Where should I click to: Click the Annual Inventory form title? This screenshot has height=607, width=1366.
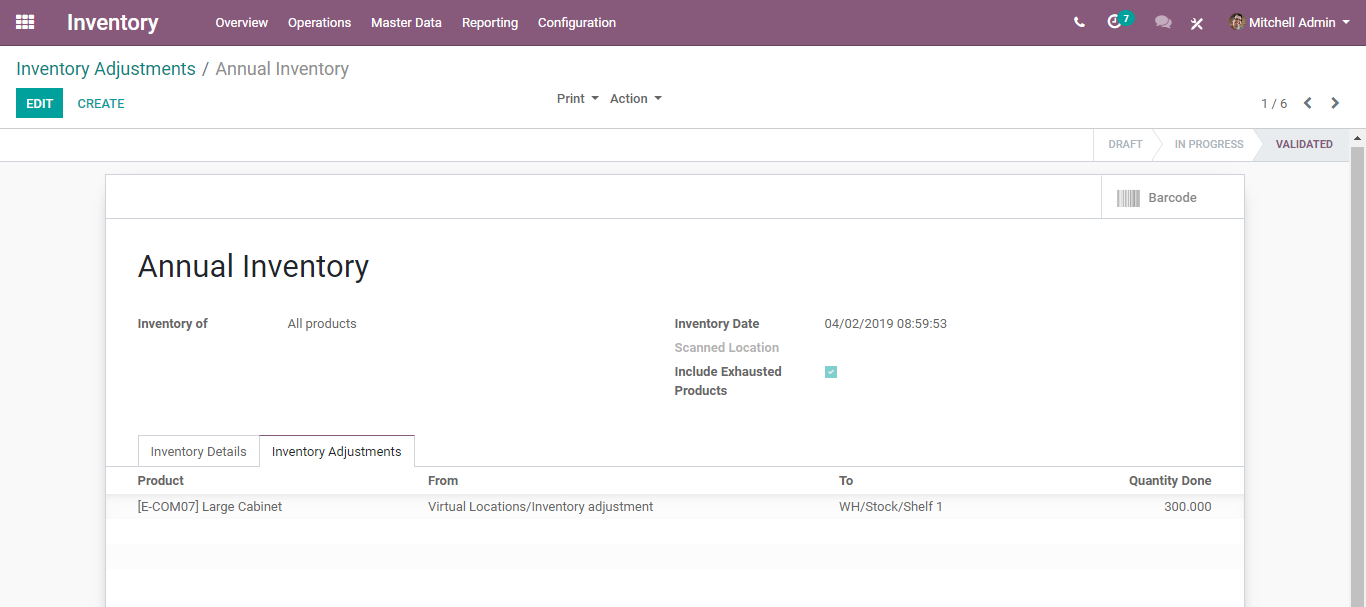tap(253, 266)
